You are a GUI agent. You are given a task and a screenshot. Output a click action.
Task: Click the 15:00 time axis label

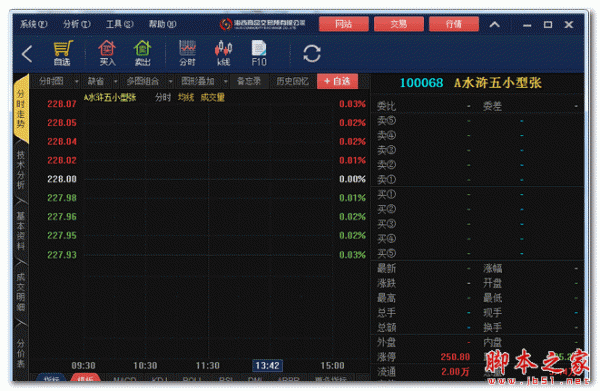click(332, 366)
